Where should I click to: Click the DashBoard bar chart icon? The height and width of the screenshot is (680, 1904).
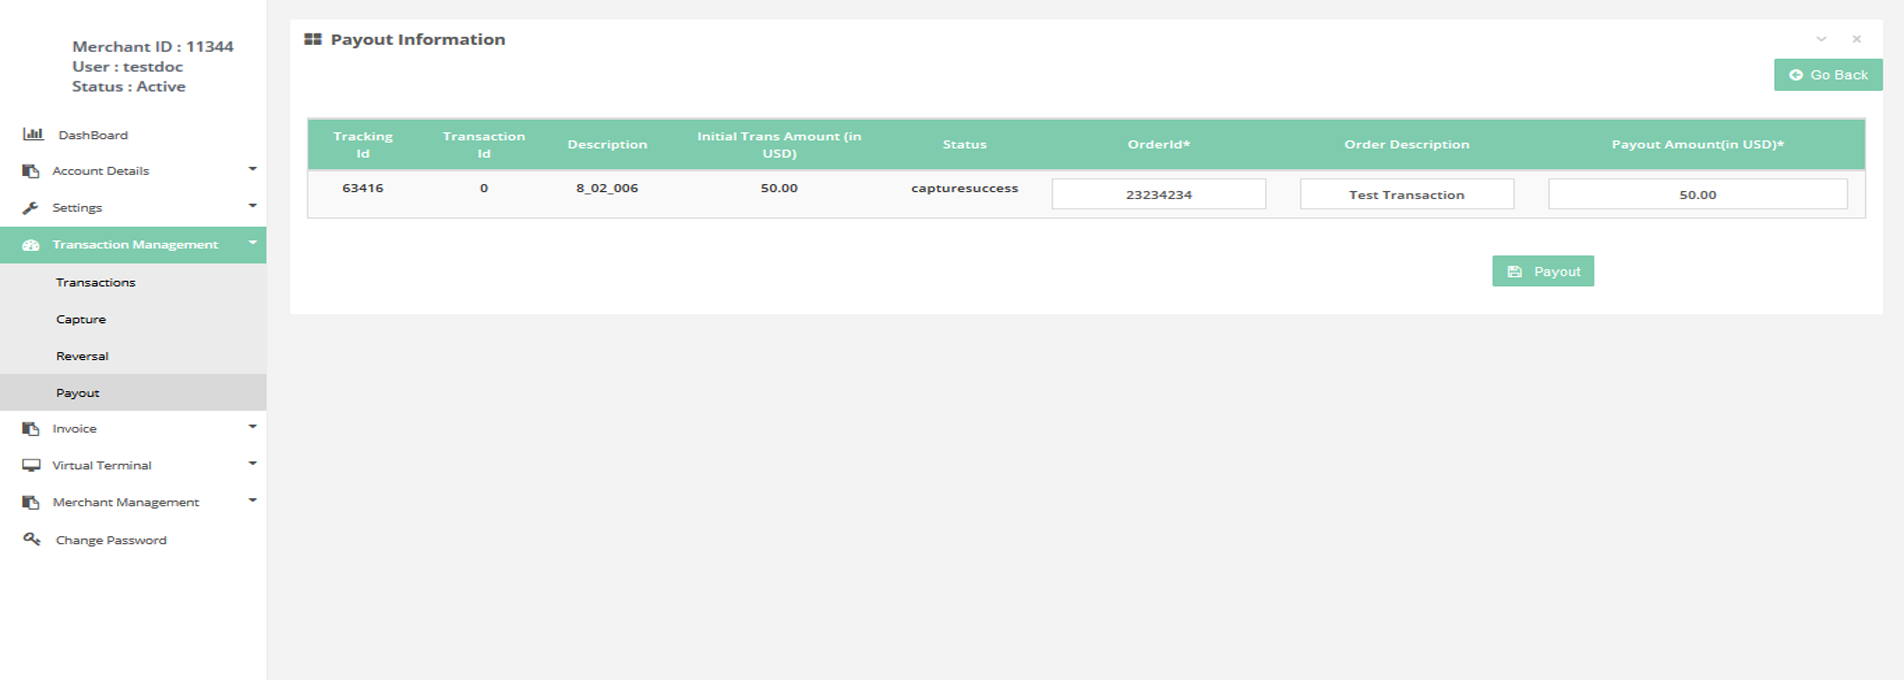click(33, 134)
